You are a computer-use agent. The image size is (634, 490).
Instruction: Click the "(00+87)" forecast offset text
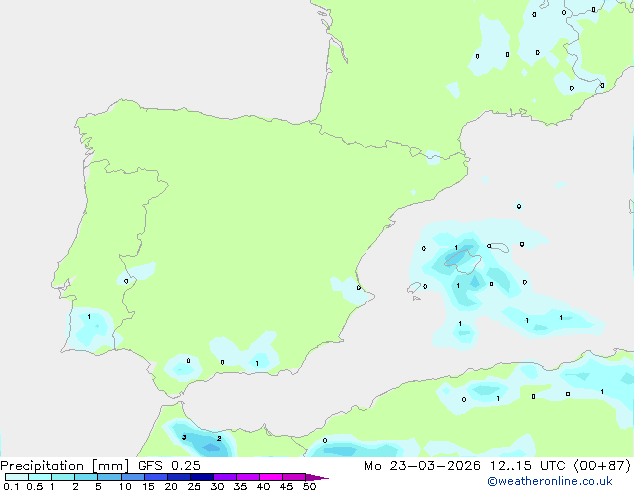(x=602, y=466)
